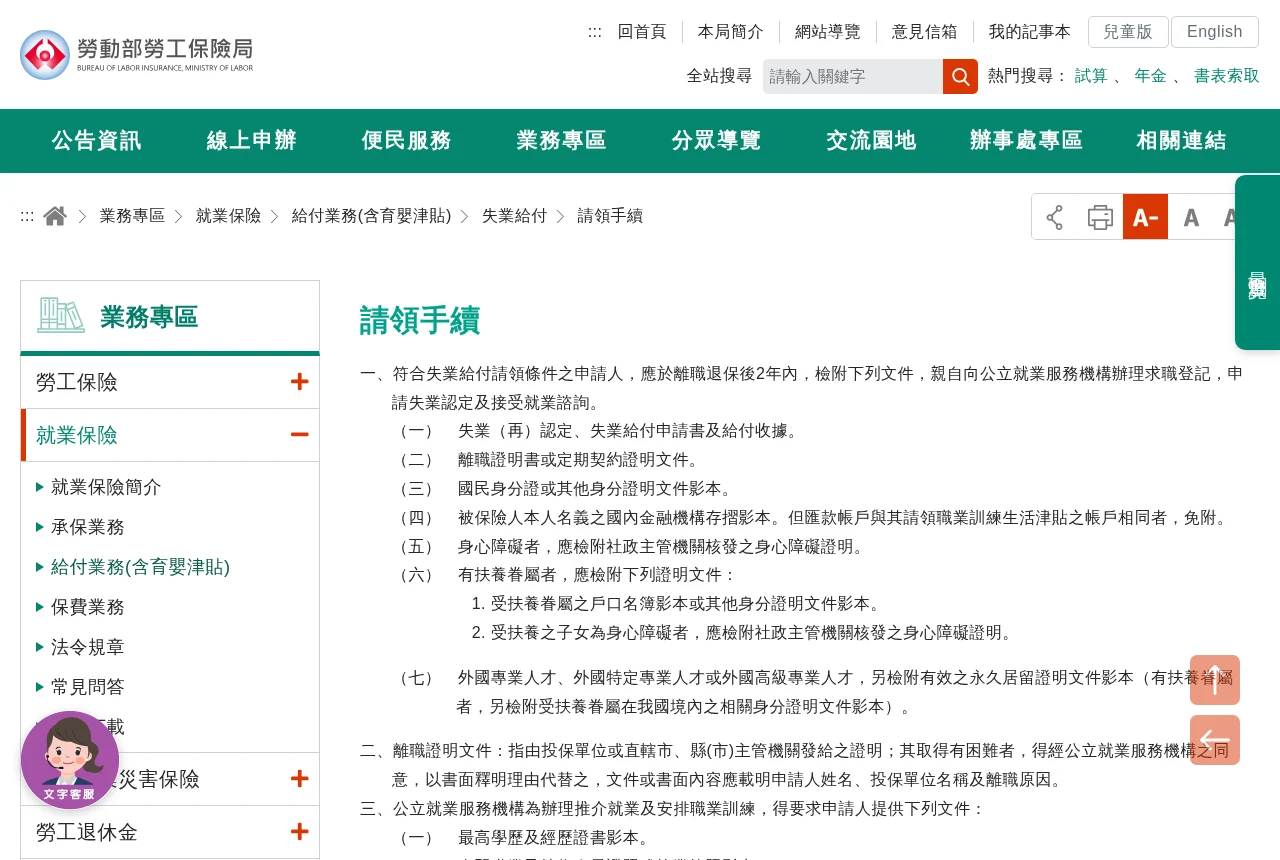Image resolution: width=1280 pixels, height=860 pixels.
Task: Expand the 職業災害保險 plus icon
Action: coord(299,779)
